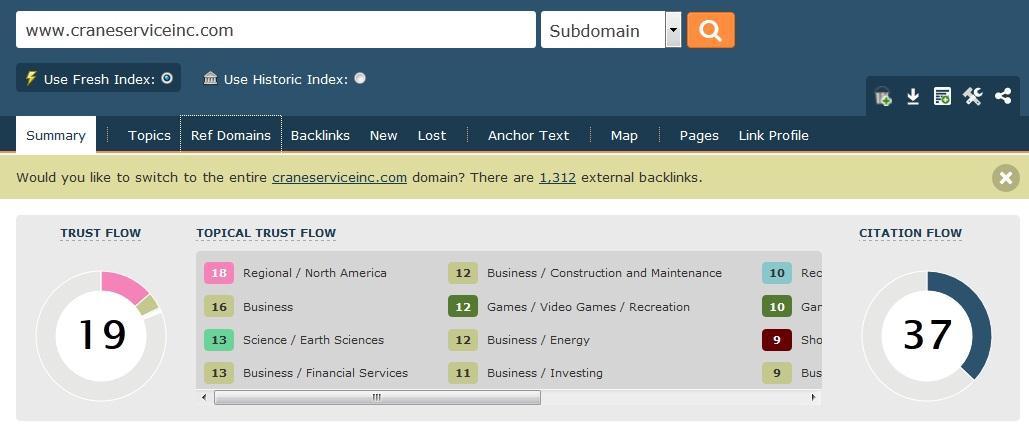
Task: Open the Map tab
Action: tap(624, 136)
